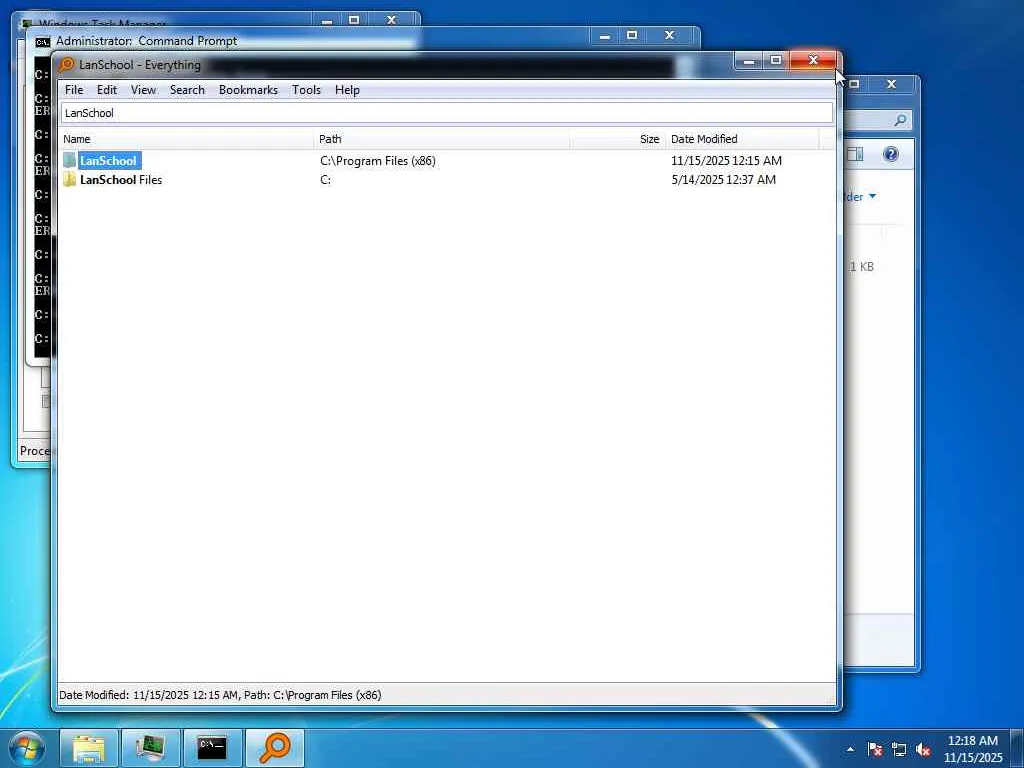Minimize the Everything window
The height and width of the screenshot is (768, 1024).
pos(748,61)
